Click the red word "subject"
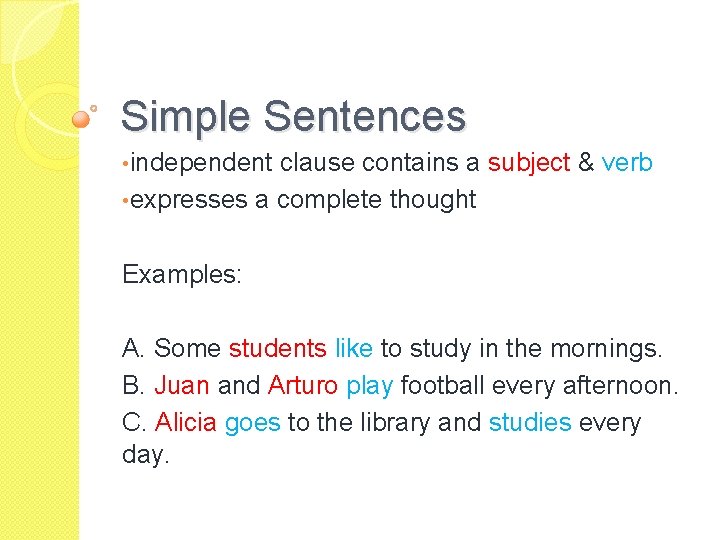 tap(528, 163)
